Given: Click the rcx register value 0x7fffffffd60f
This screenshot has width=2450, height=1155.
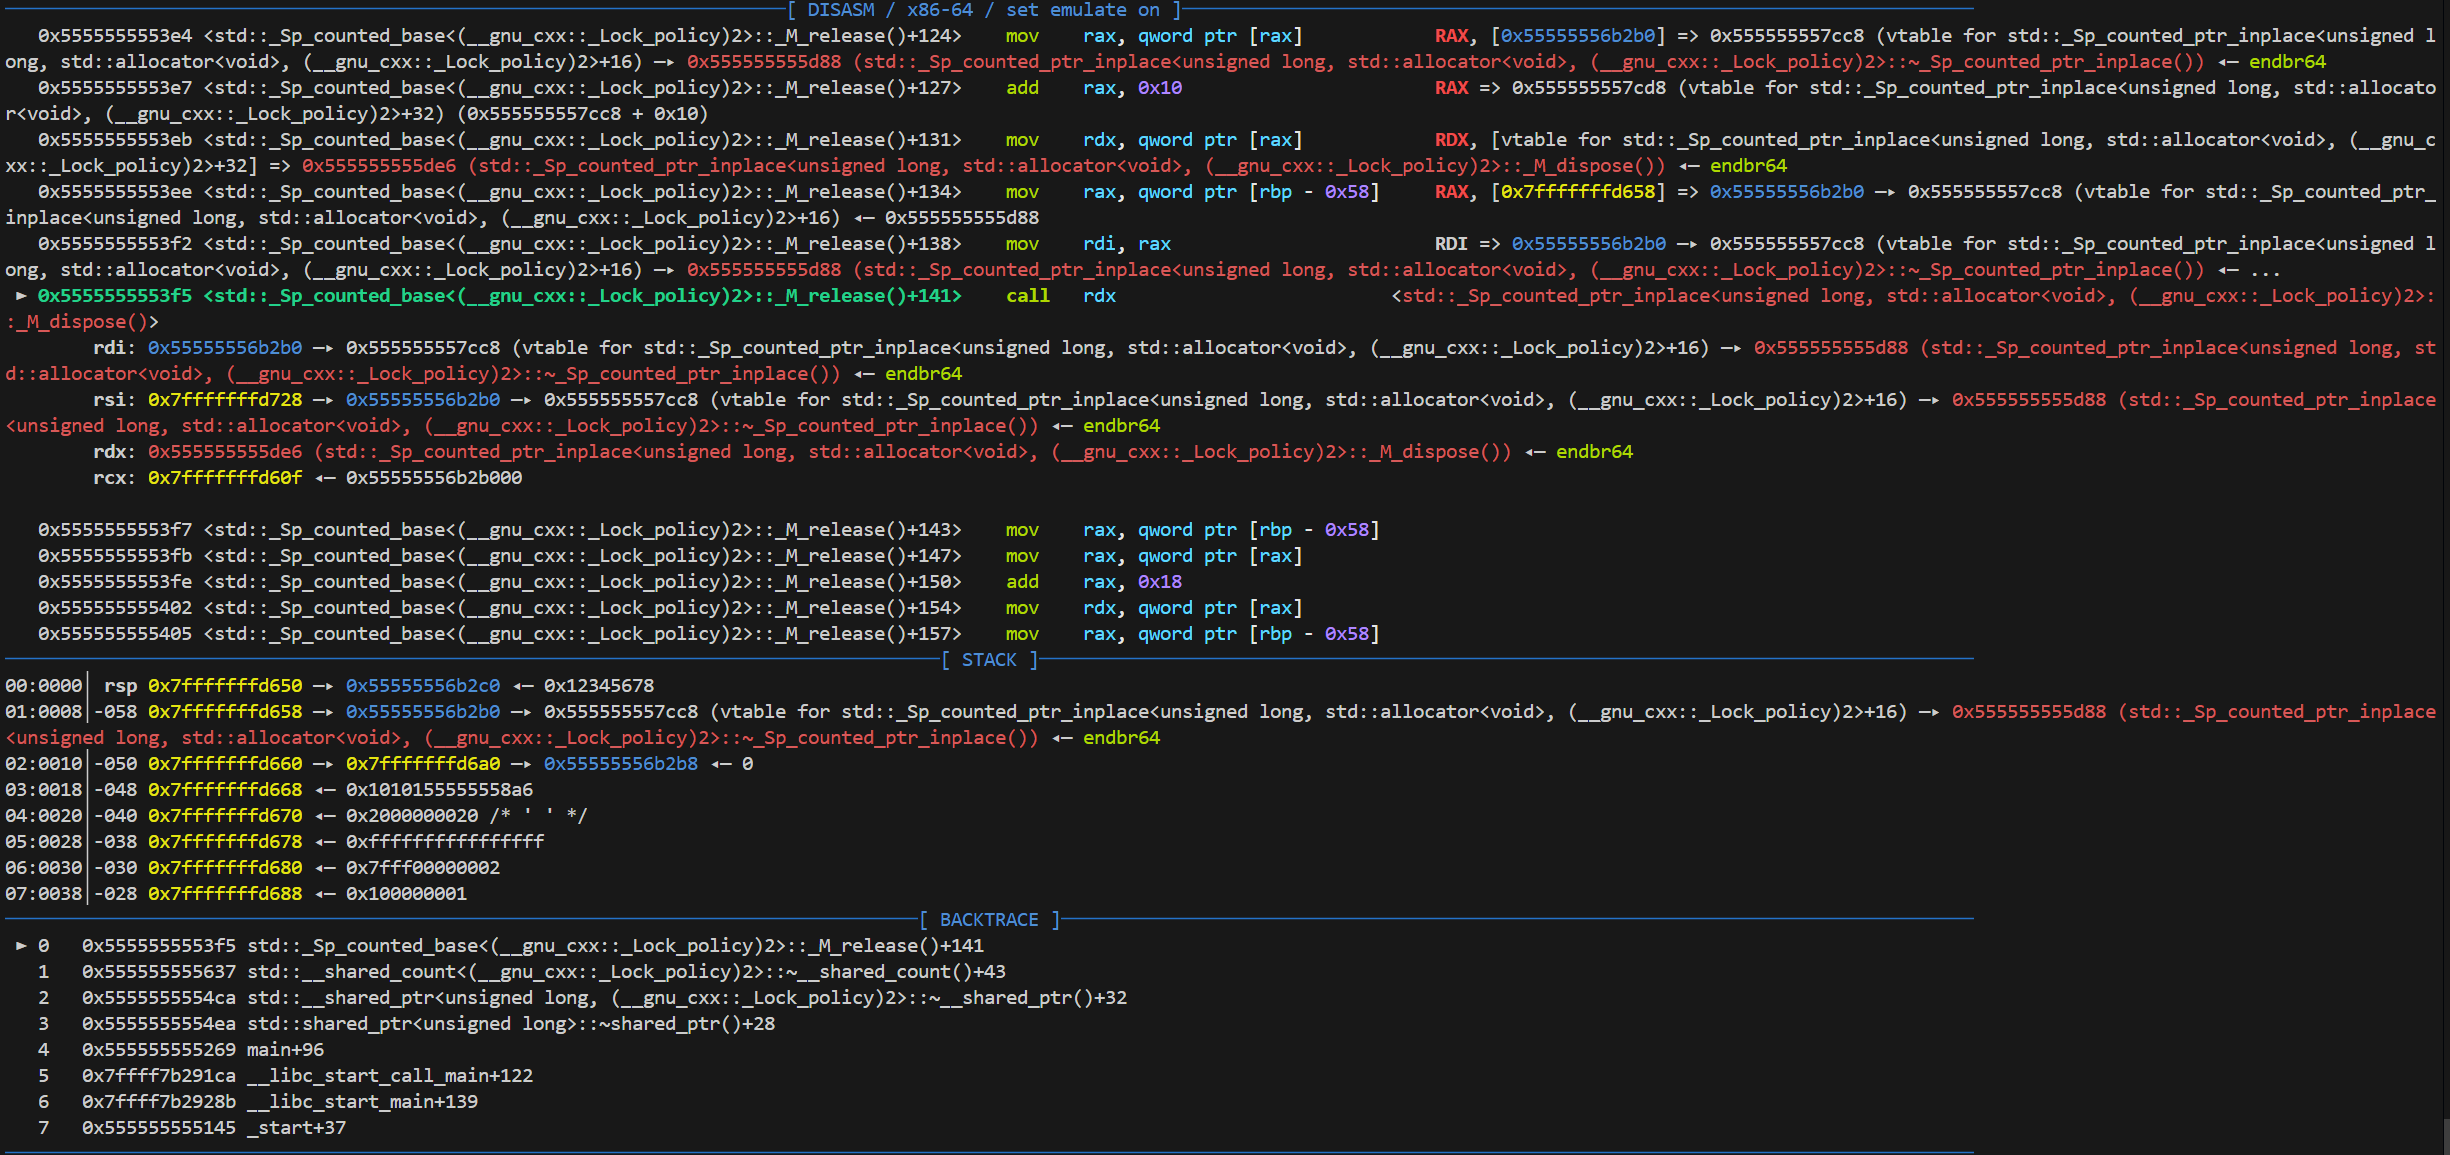Looking at the screenshot, I should [225, 478].
